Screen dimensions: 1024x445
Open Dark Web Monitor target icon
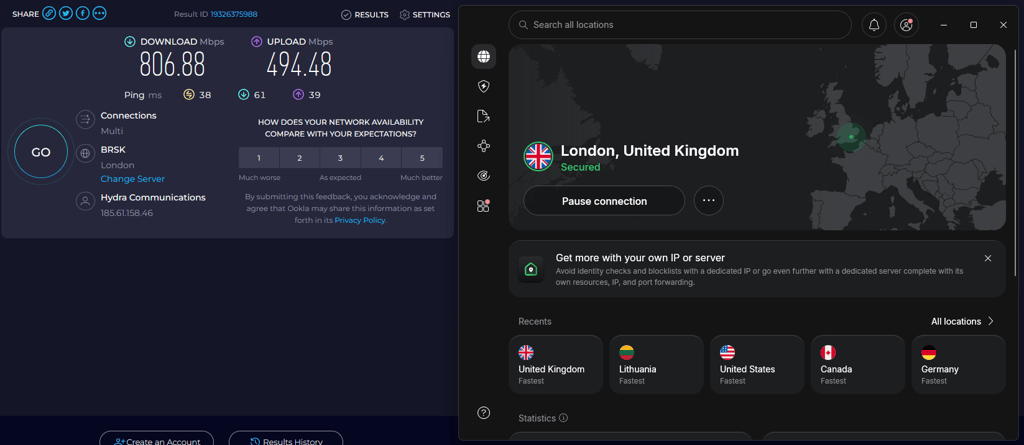483,176
